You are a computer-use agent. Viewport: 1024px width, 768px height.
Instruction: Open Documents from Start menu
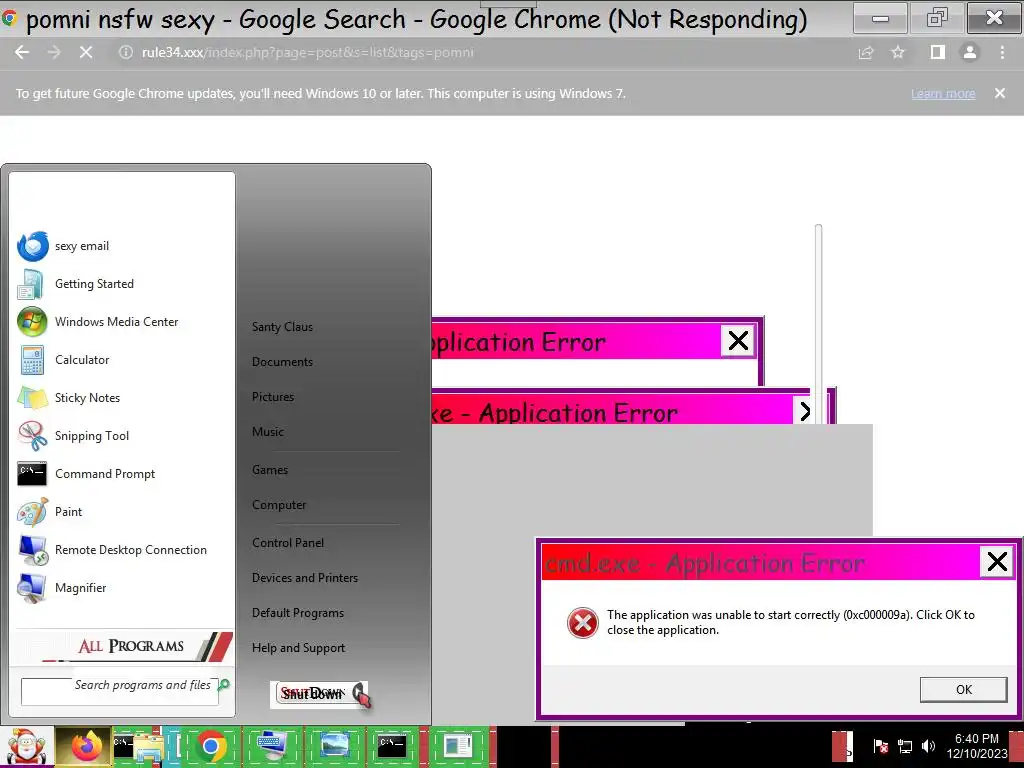(x=282, y=362)
